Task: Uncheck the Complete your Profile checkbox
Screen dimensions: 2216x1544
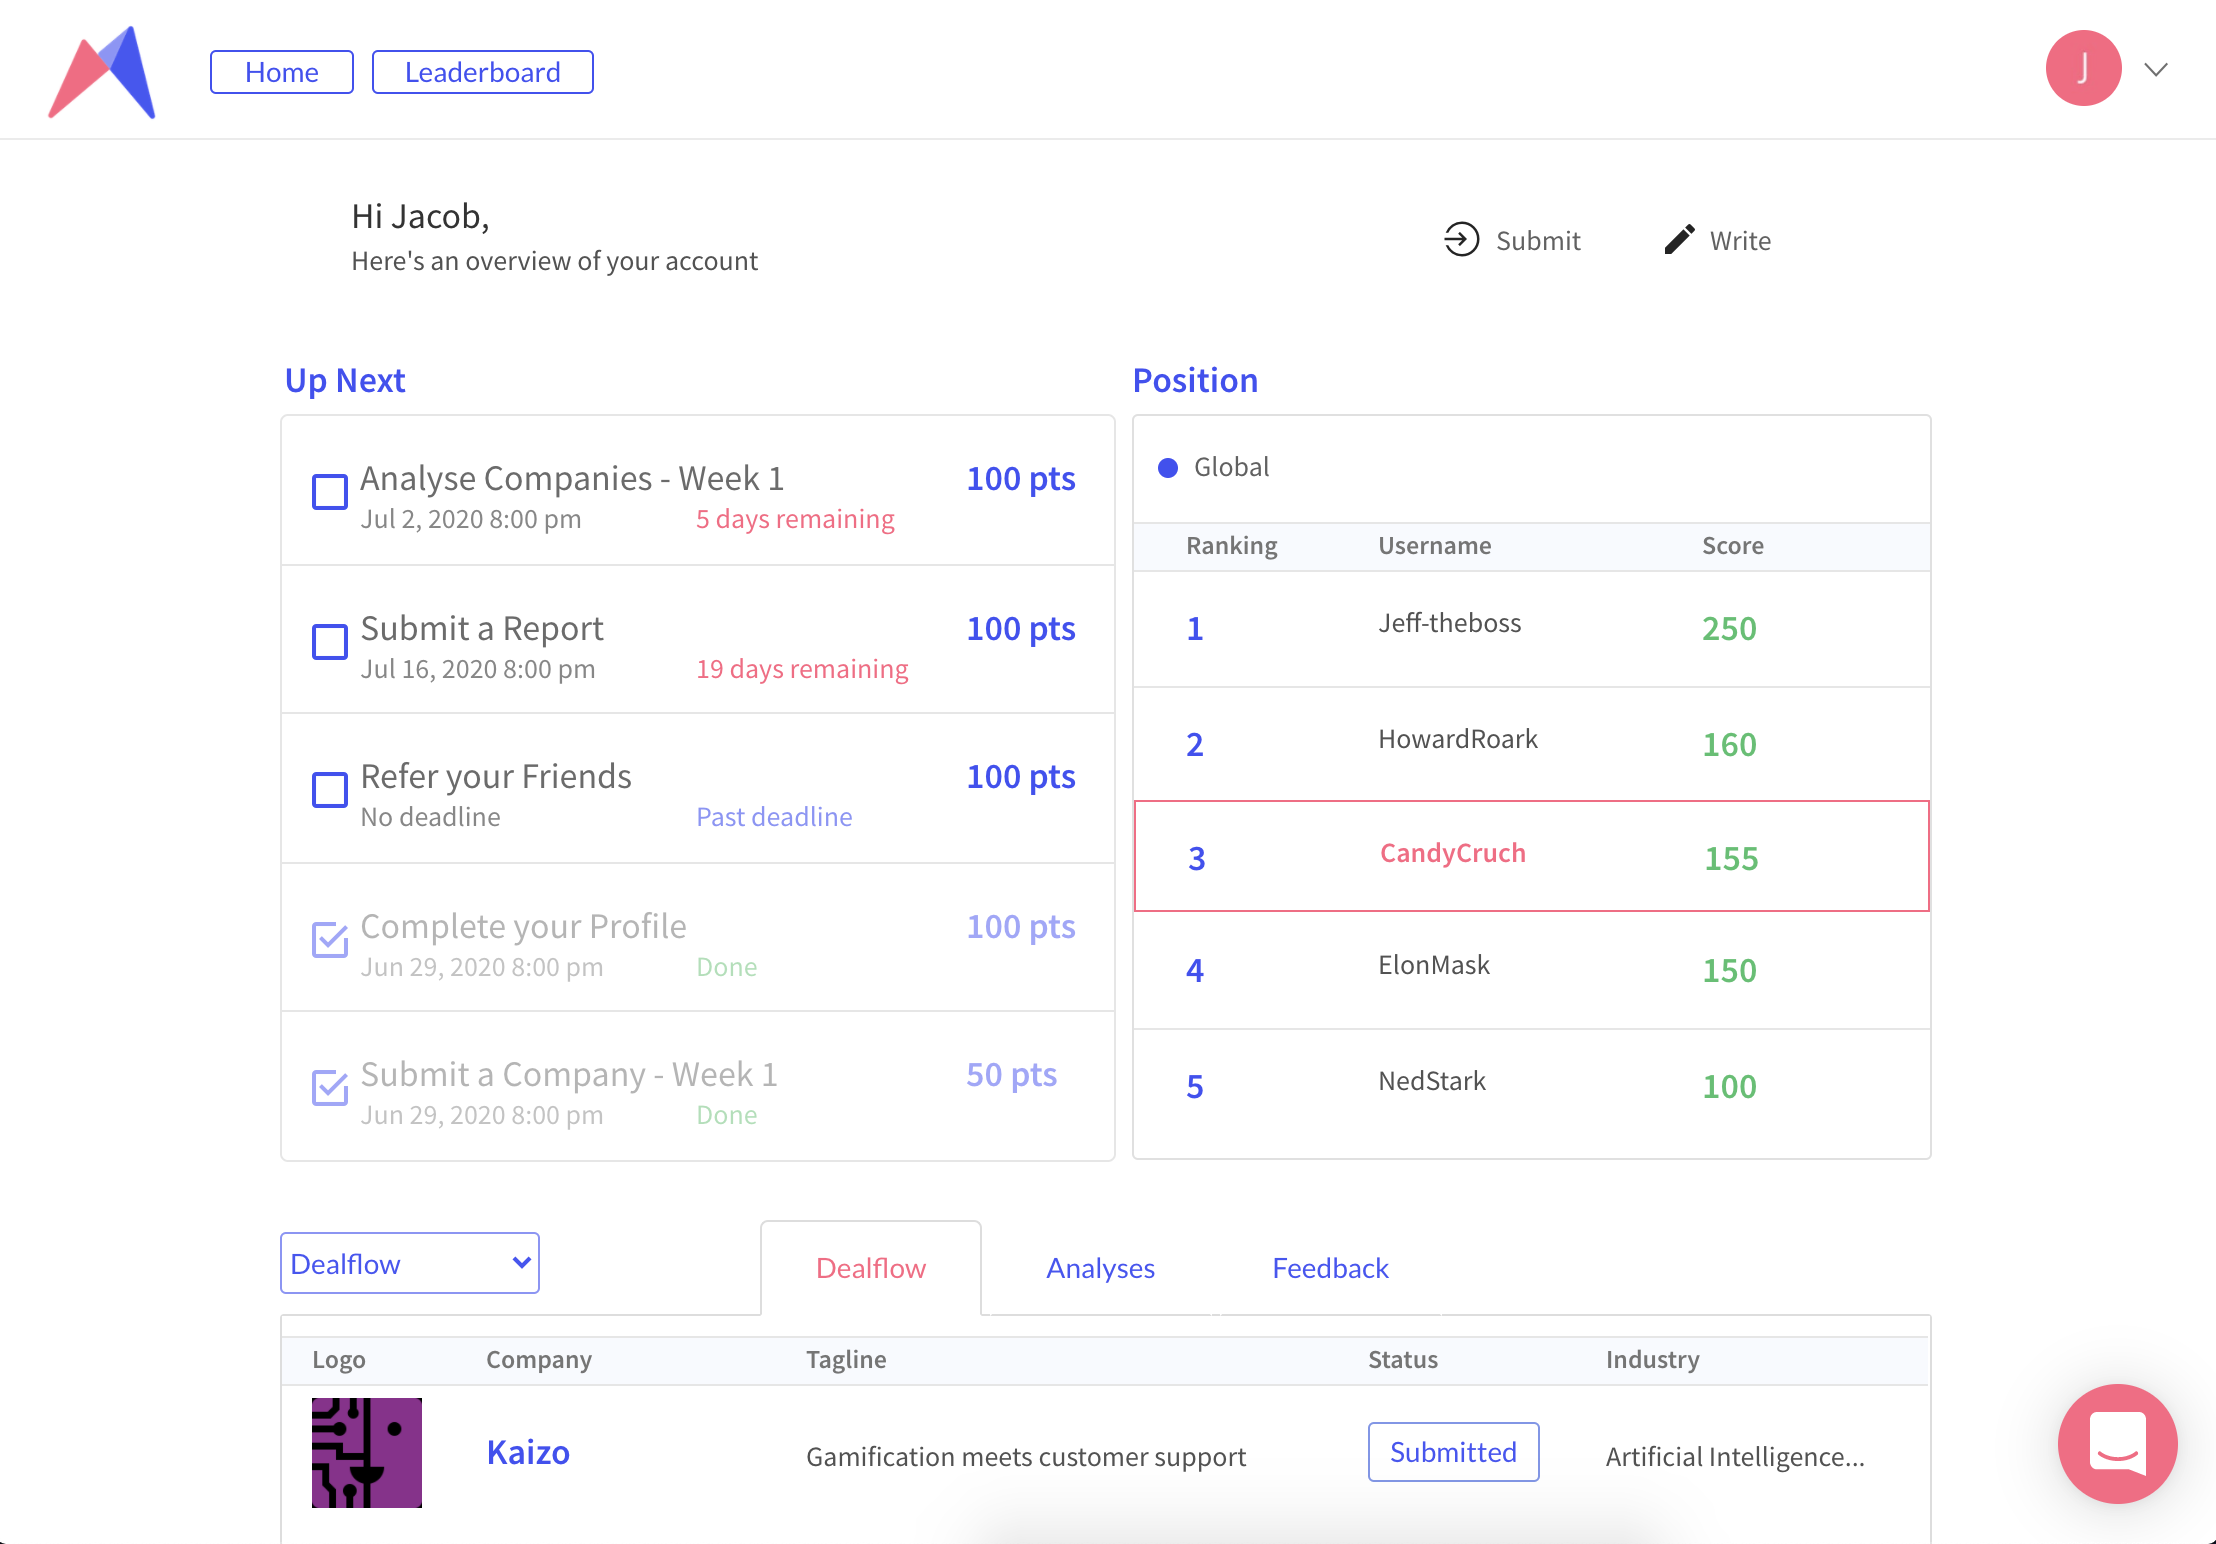Action: (x=329, y=940)
